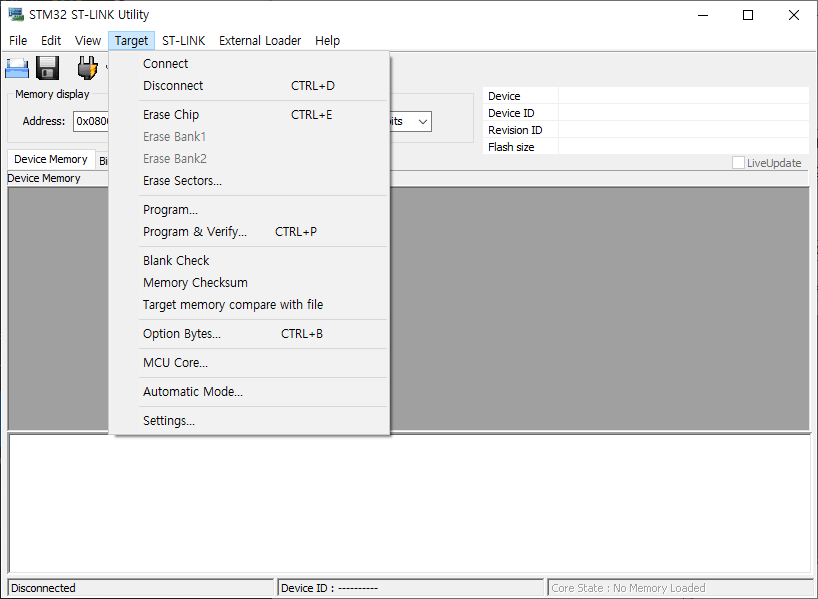This screenshot has height=599, width=818.
Task: Click the Revision ID value cell
Action: (683, 130)
